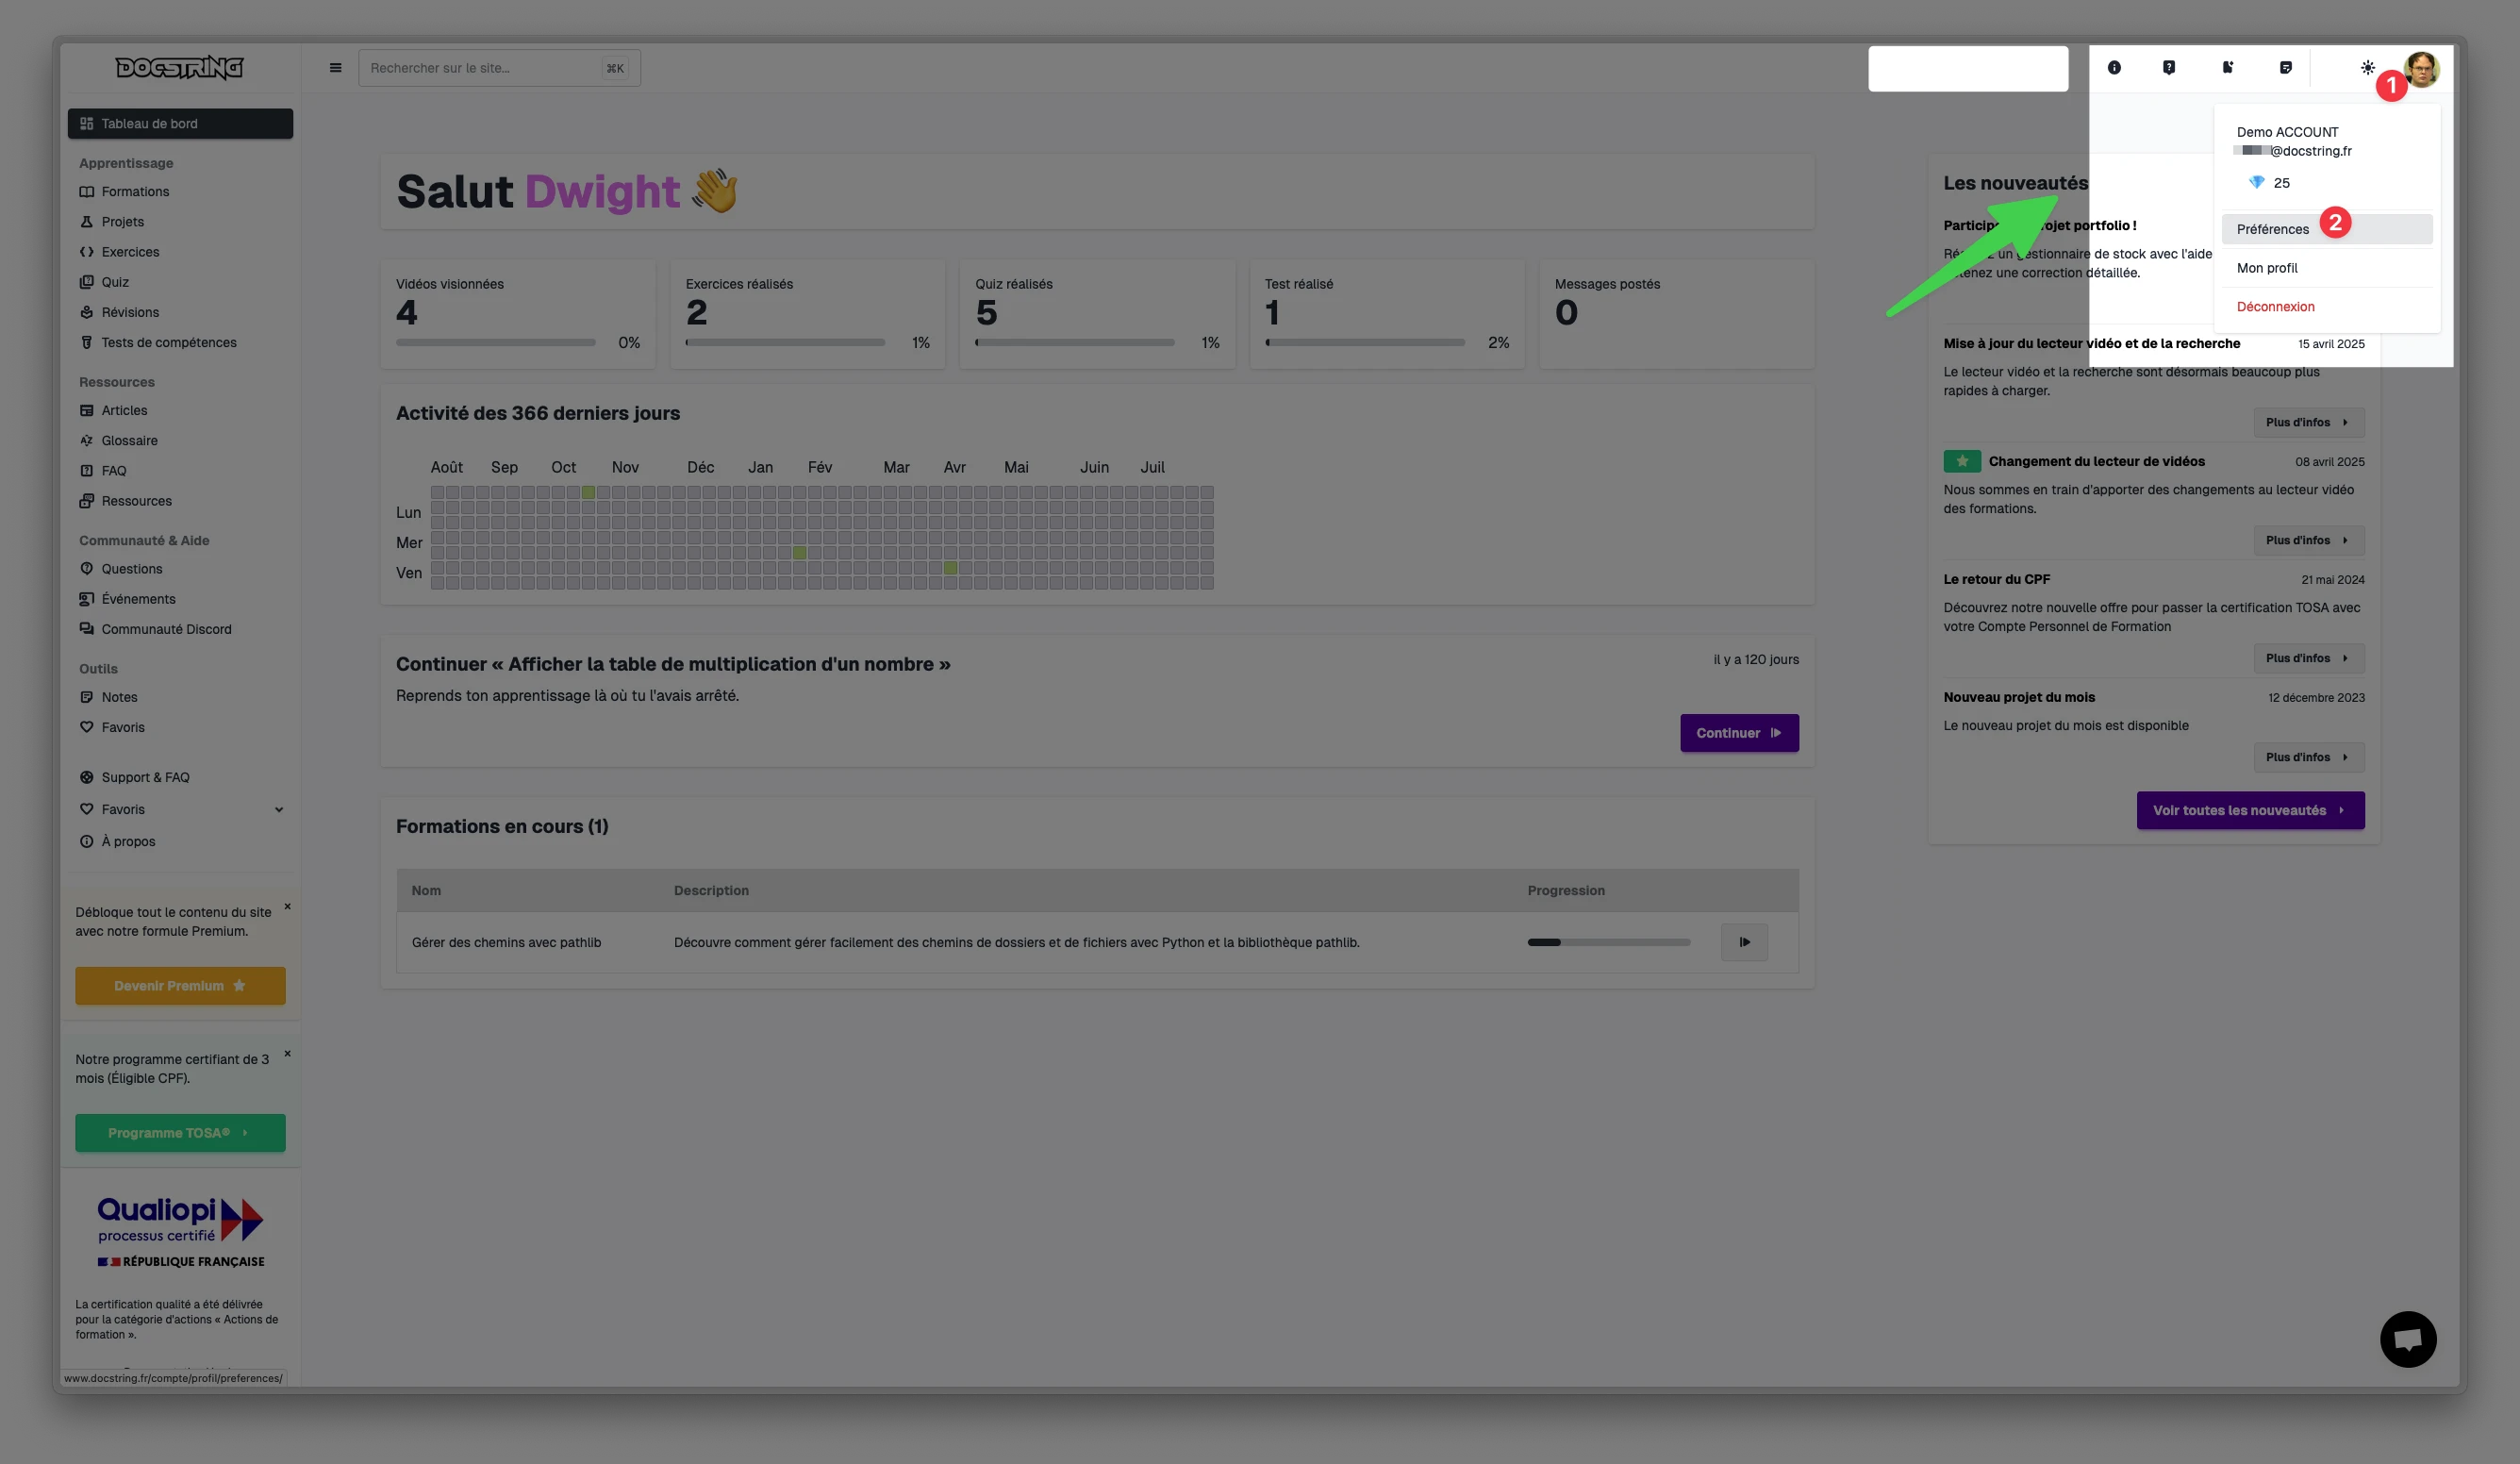Close the TOSA program promo banner
This screenshot has height=1464, width=2520.
[x=287, y=1053]
